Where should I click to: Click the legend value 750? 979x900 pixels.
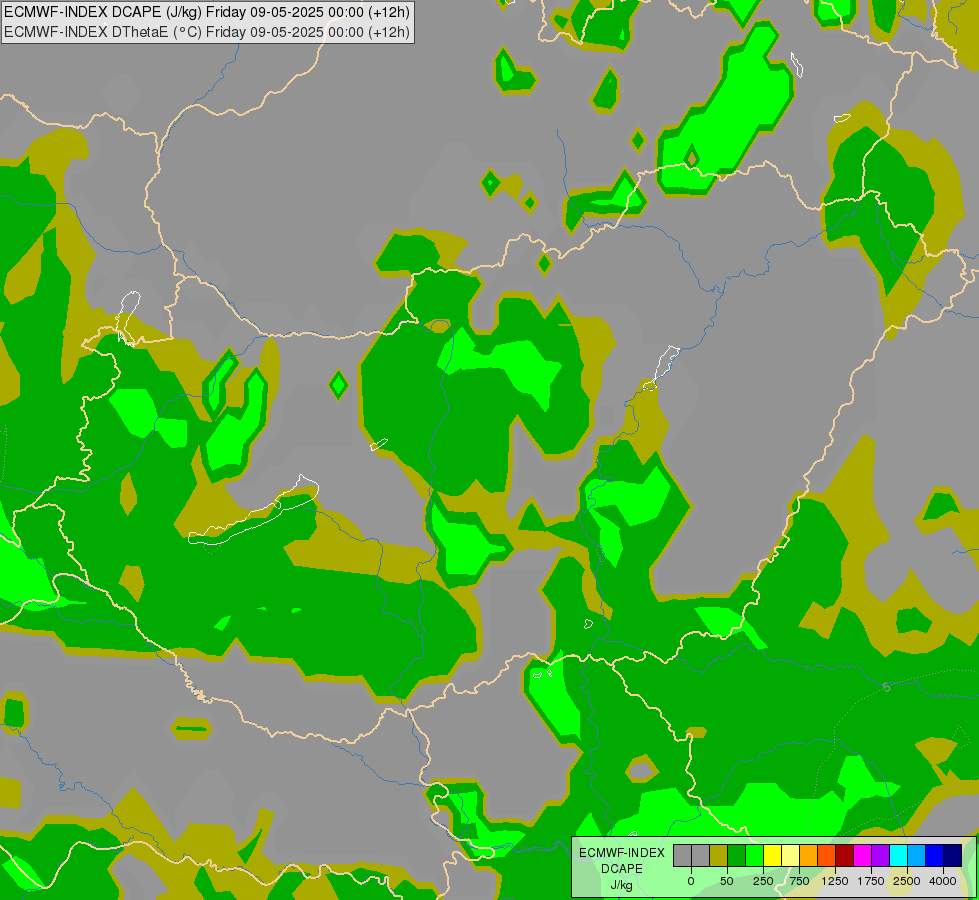[799, 881]
